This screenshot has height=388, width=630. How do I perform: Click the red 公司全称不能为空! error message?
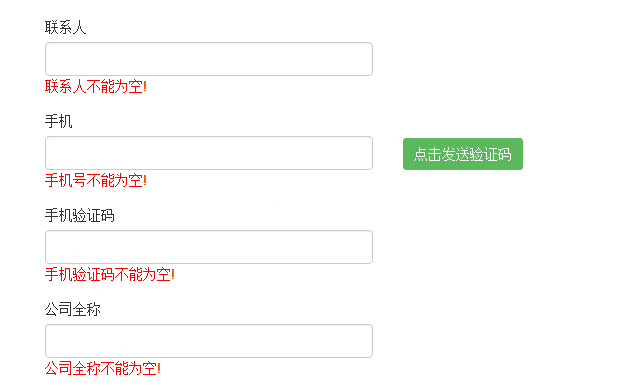103,368
